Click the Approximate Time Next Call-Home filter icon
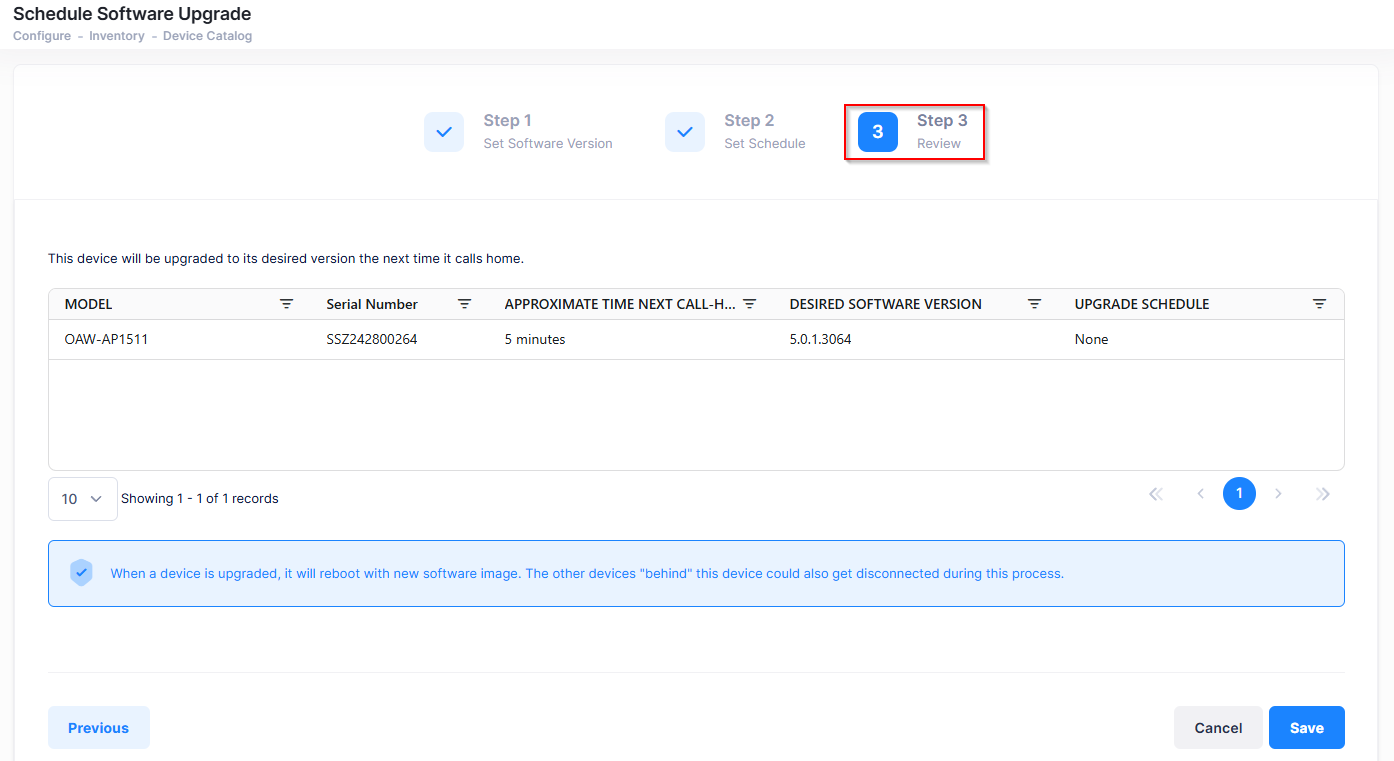Image resolution: width=1394 pixels, height=761 pixels. [x=749, y=304]
